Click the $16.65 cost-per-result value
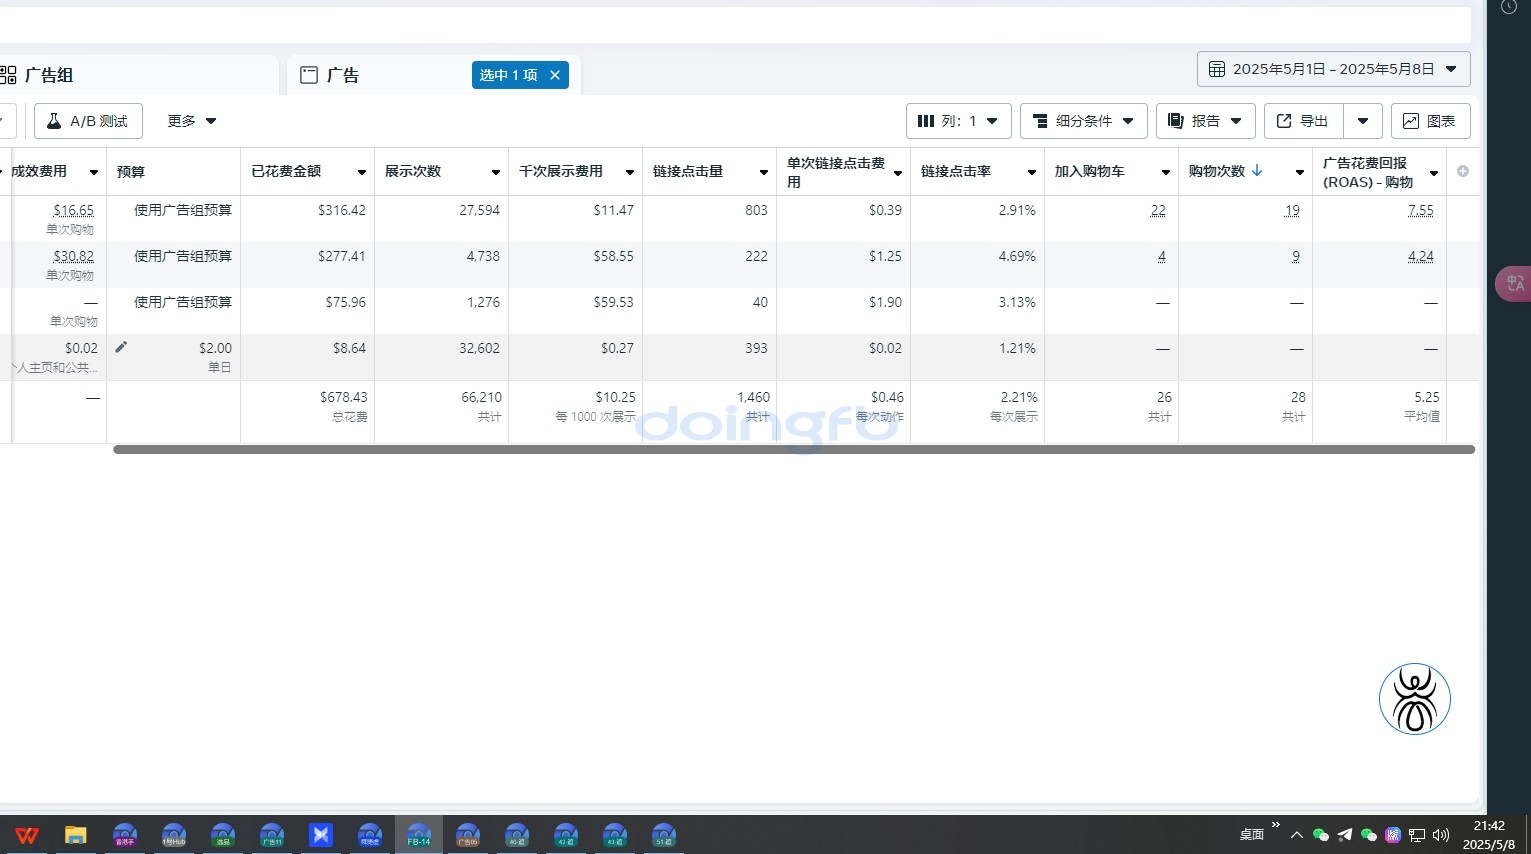Image resolution: width=1531 pixels, height=854 pixels. point(74,210)
